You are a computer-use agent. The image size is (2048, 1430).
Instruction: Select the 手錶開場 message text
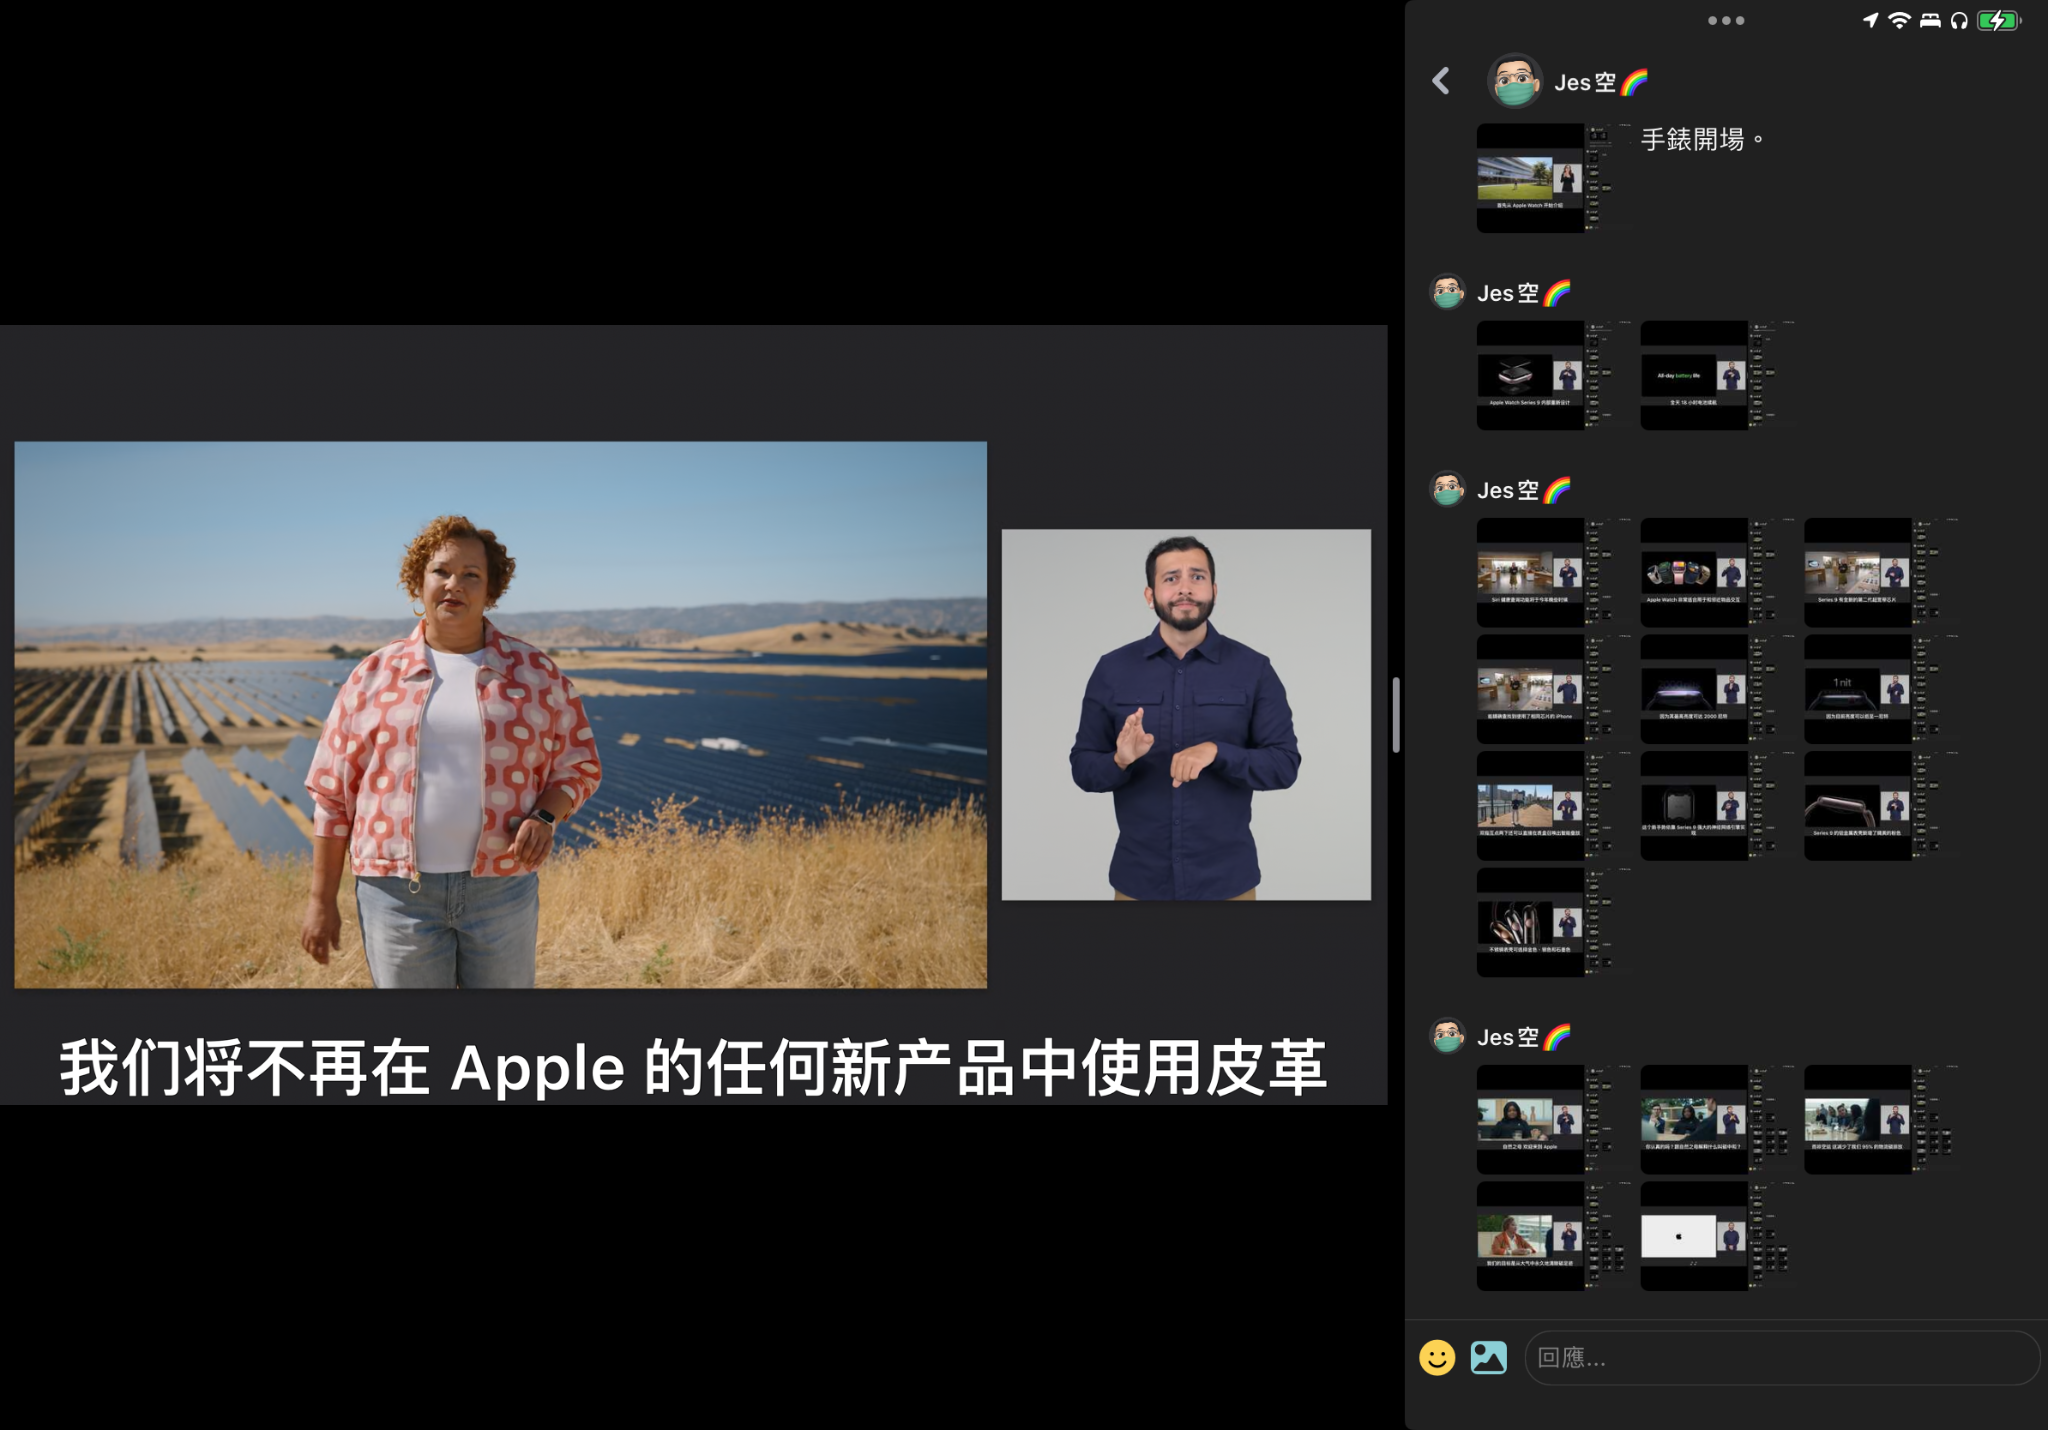pos(1702,139)
